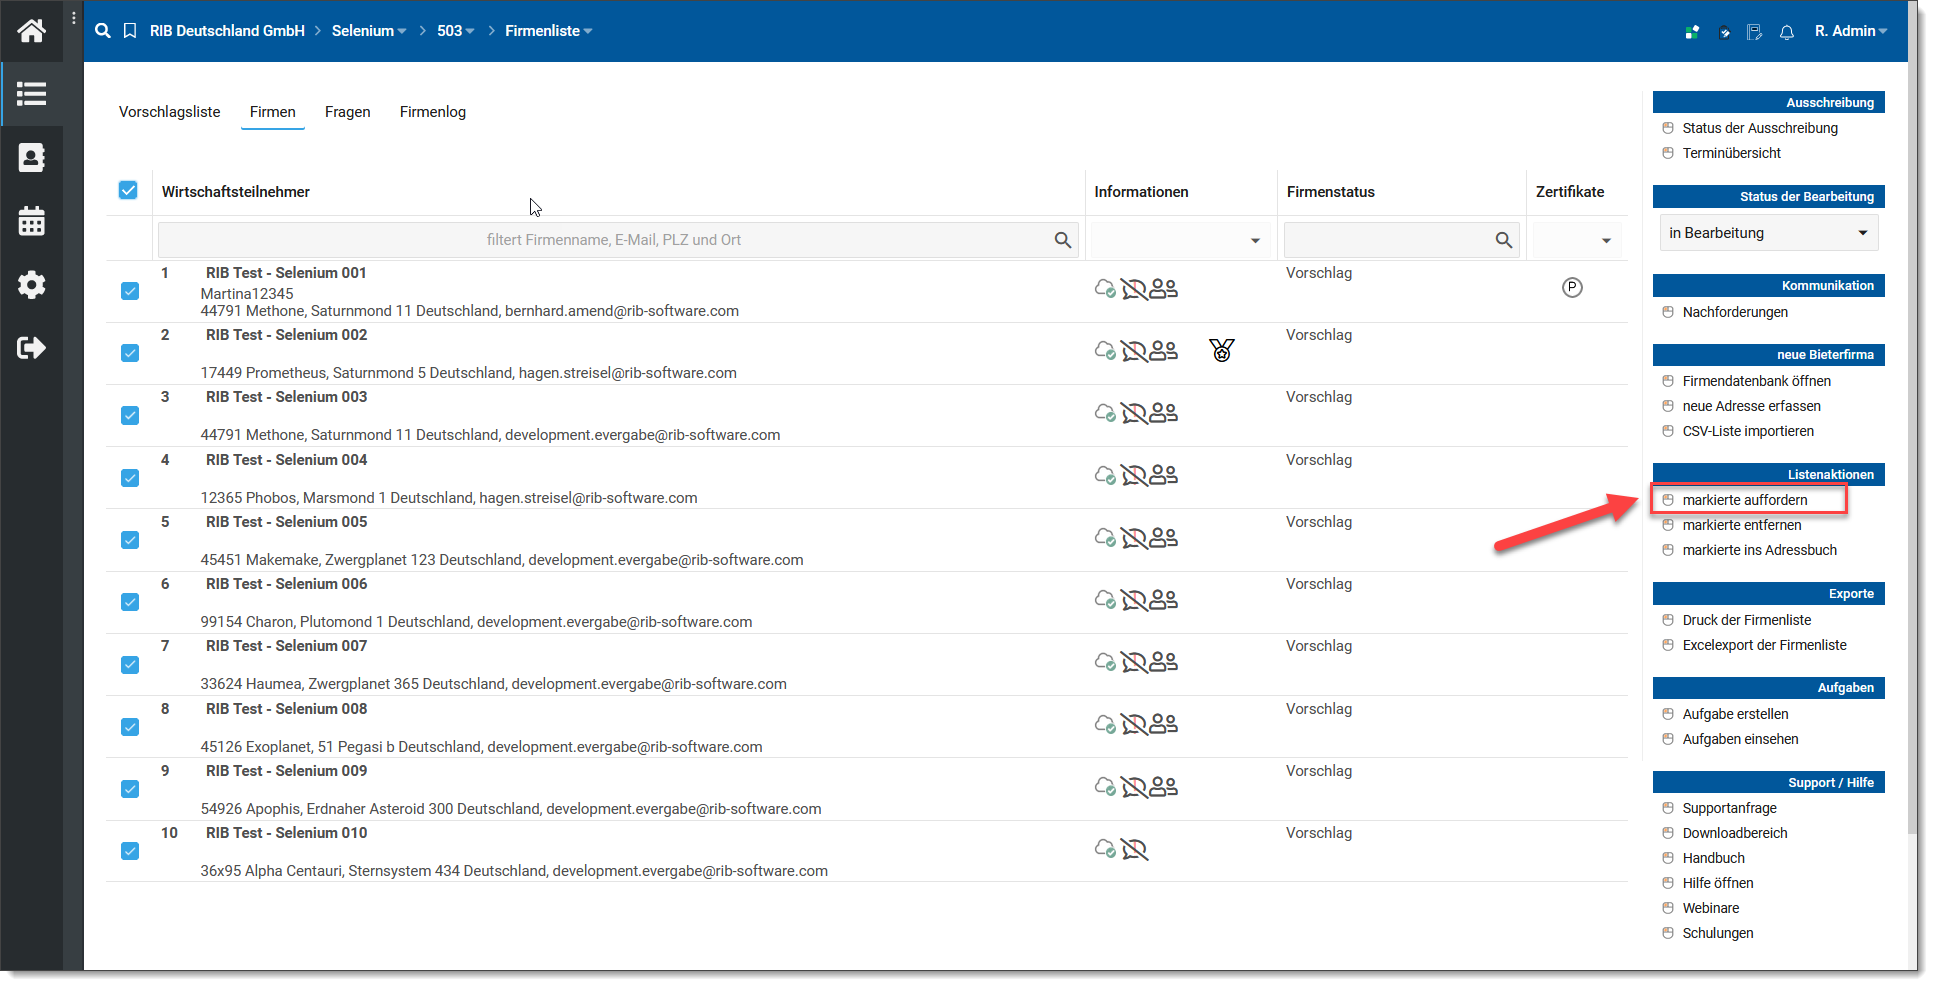Click users group icon for Selenium 005
This screenshot has width=1933, height=986.
tap(1163, 538)
